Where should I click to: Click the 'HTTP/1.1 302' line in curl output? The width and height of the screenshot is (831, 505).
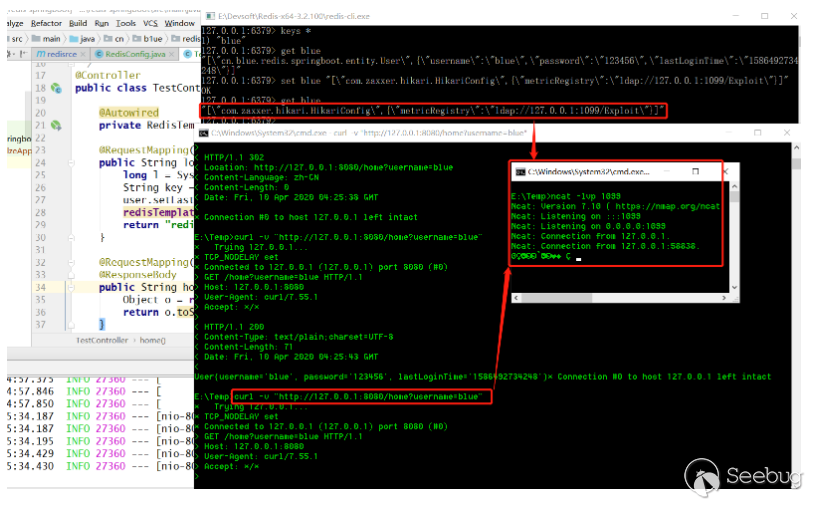[x=229, y=158]
